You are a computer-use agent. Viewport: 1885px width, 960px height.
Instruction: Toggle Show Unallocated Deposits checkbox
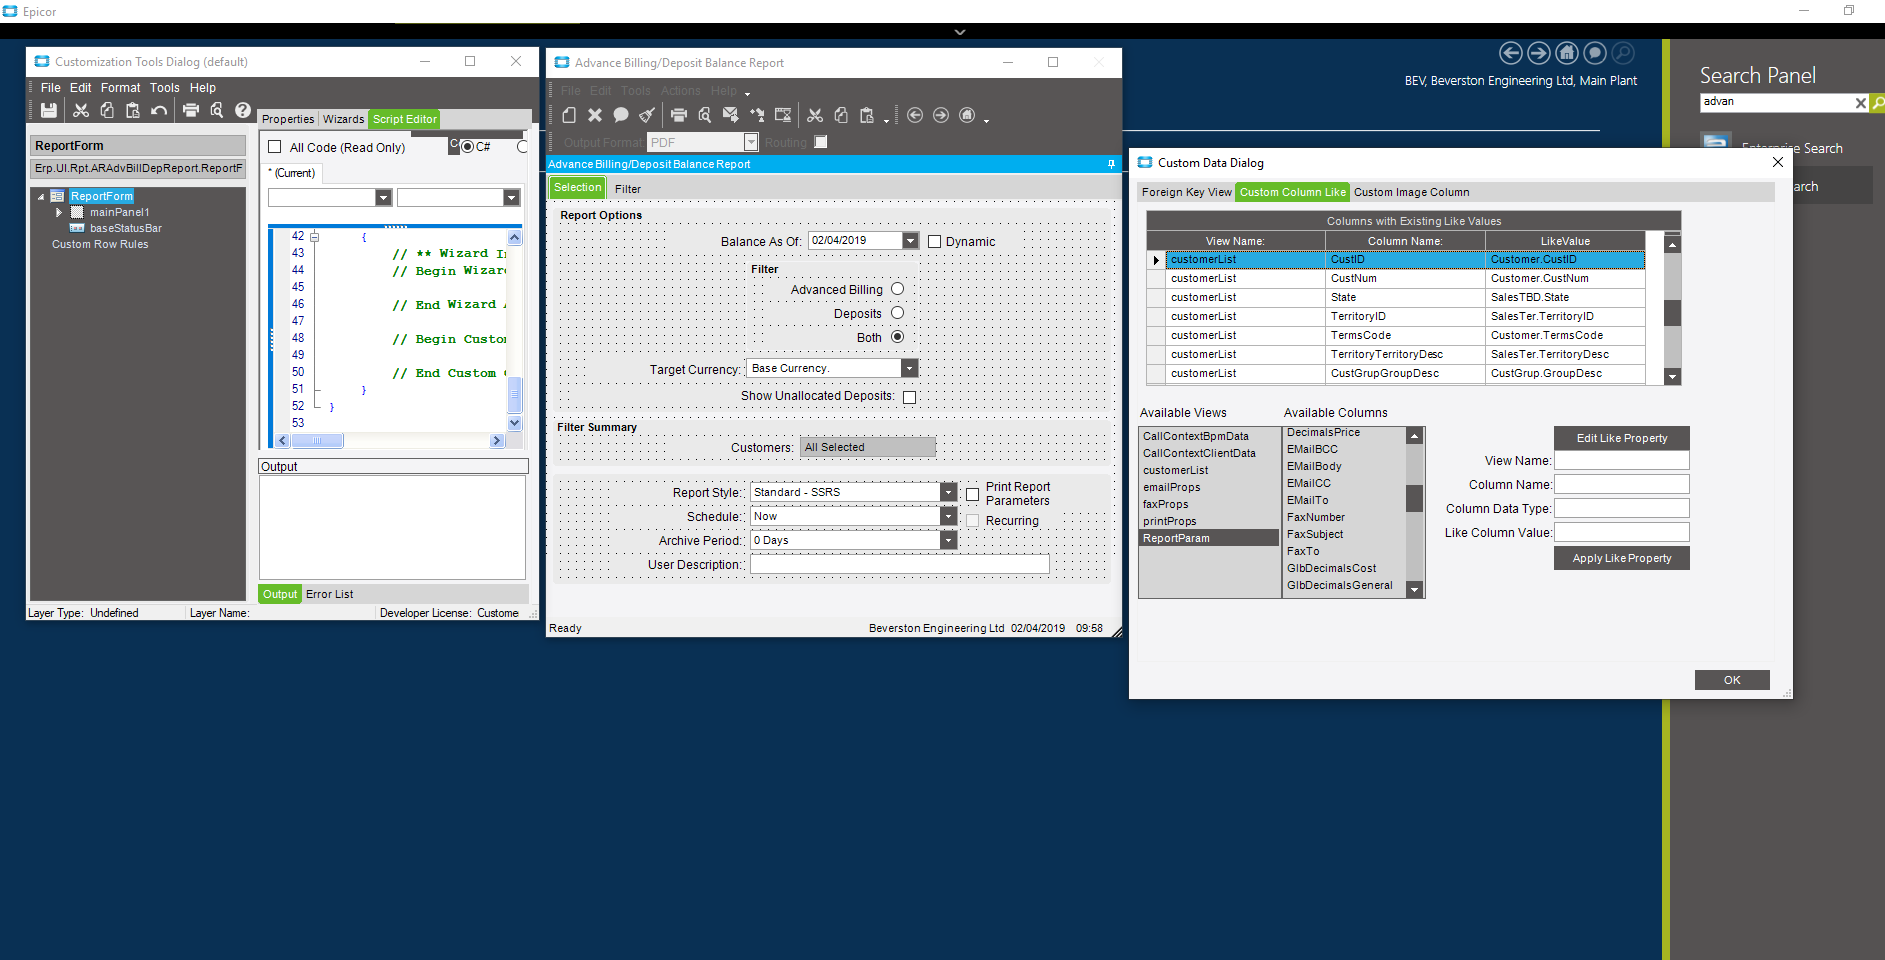click(x=910, y=397)
